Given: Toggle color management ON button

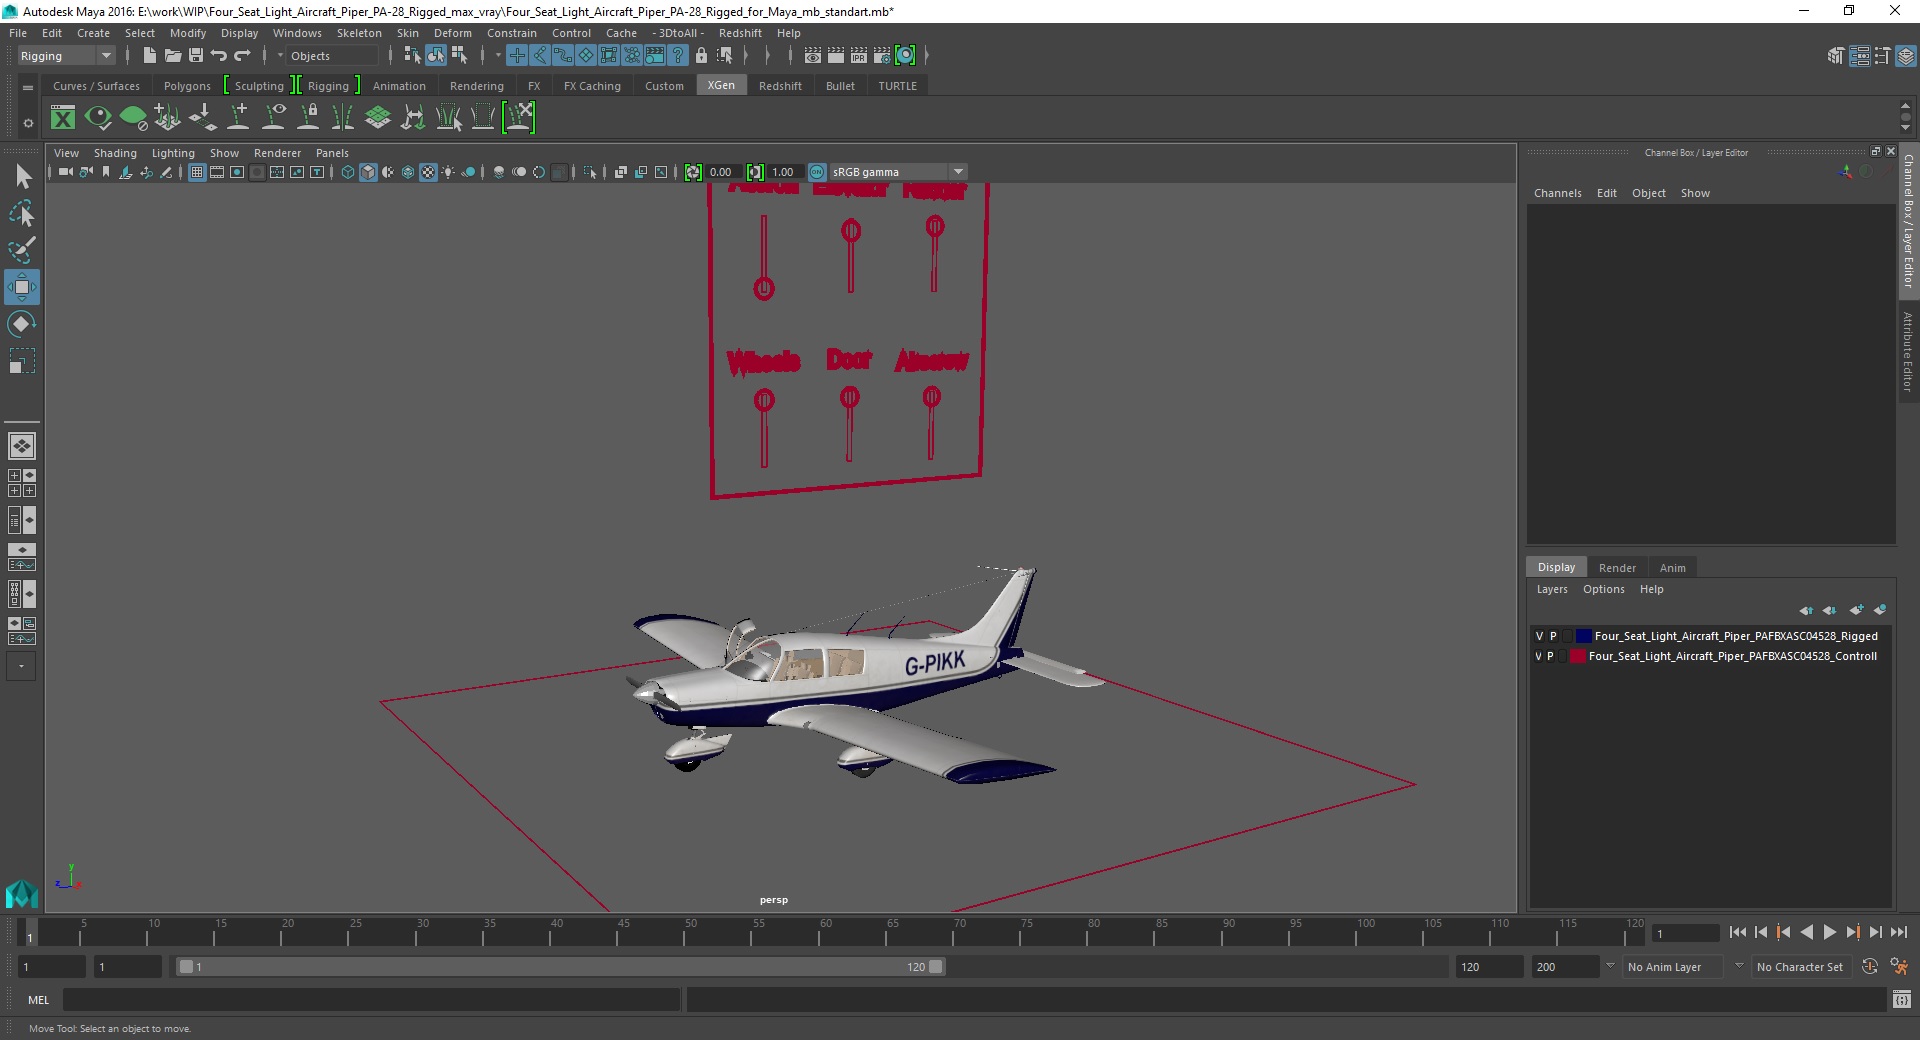Looking at the screenshot, I should (817, 172).
